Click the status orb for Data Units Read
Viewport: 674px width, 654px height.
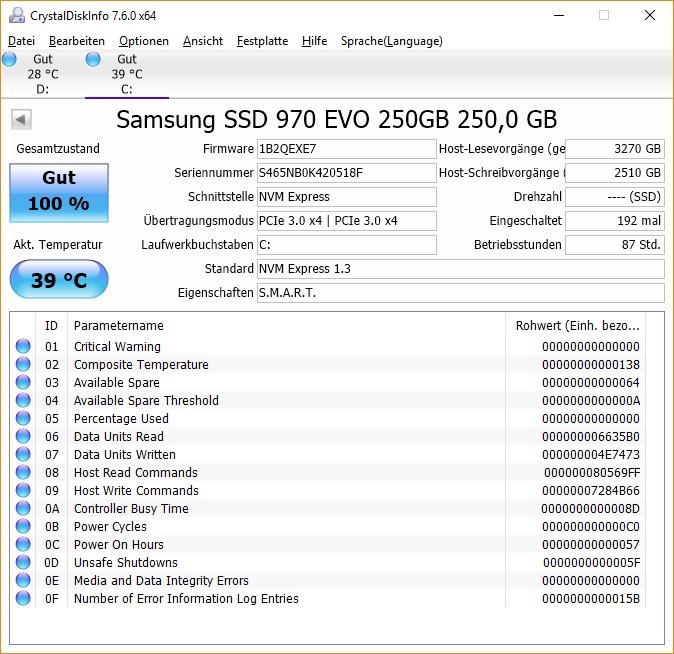click(x=23, y=436)
